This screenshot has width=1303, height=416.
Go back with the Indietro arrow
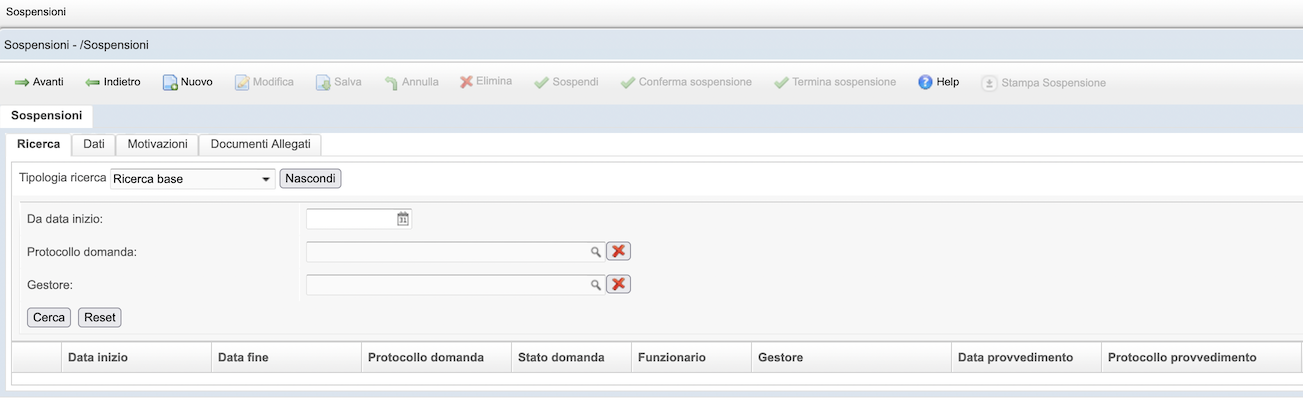(93, 82)
